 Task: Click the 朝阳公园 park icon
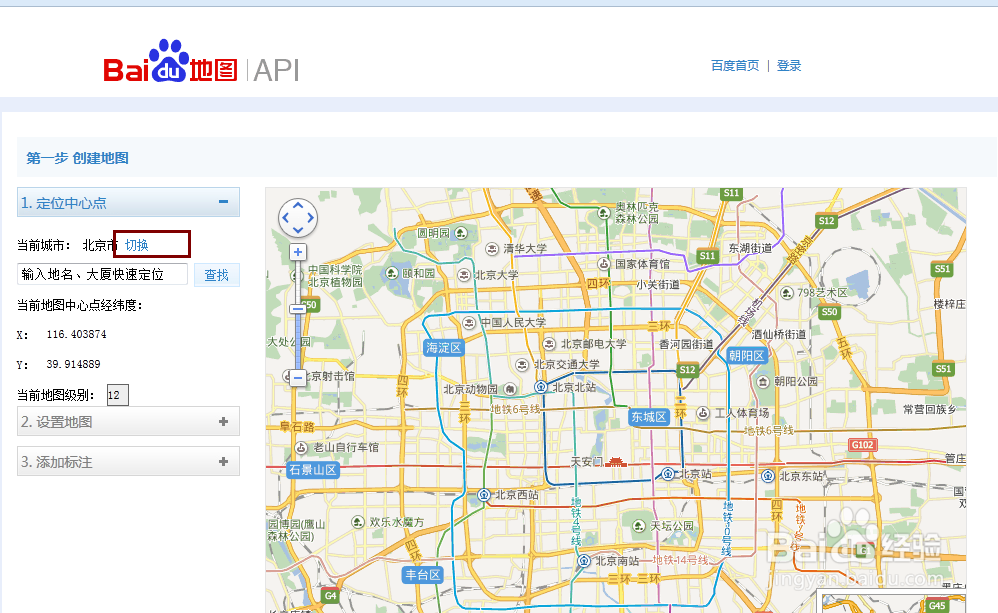click(x=763, y=381)
